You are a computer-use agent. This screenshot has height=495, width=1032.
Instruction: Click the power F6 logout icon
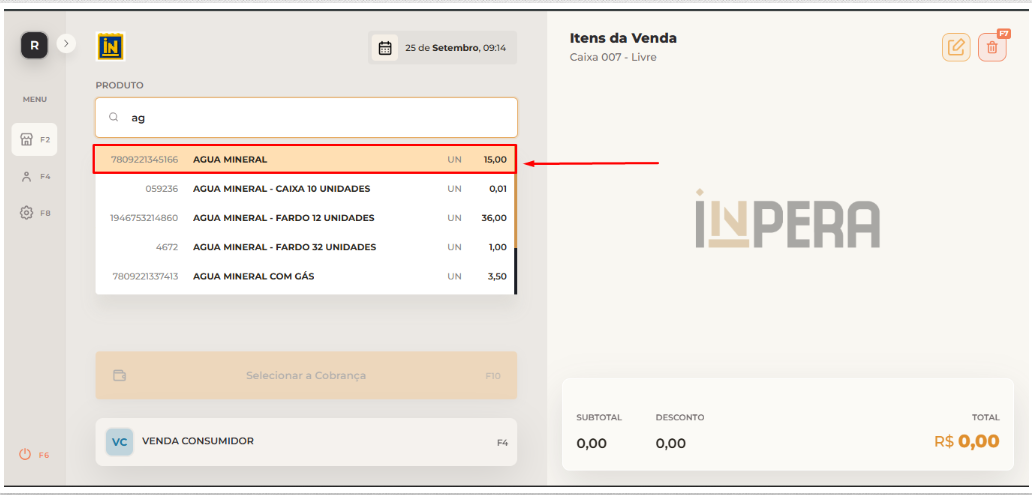pos(34,455)
